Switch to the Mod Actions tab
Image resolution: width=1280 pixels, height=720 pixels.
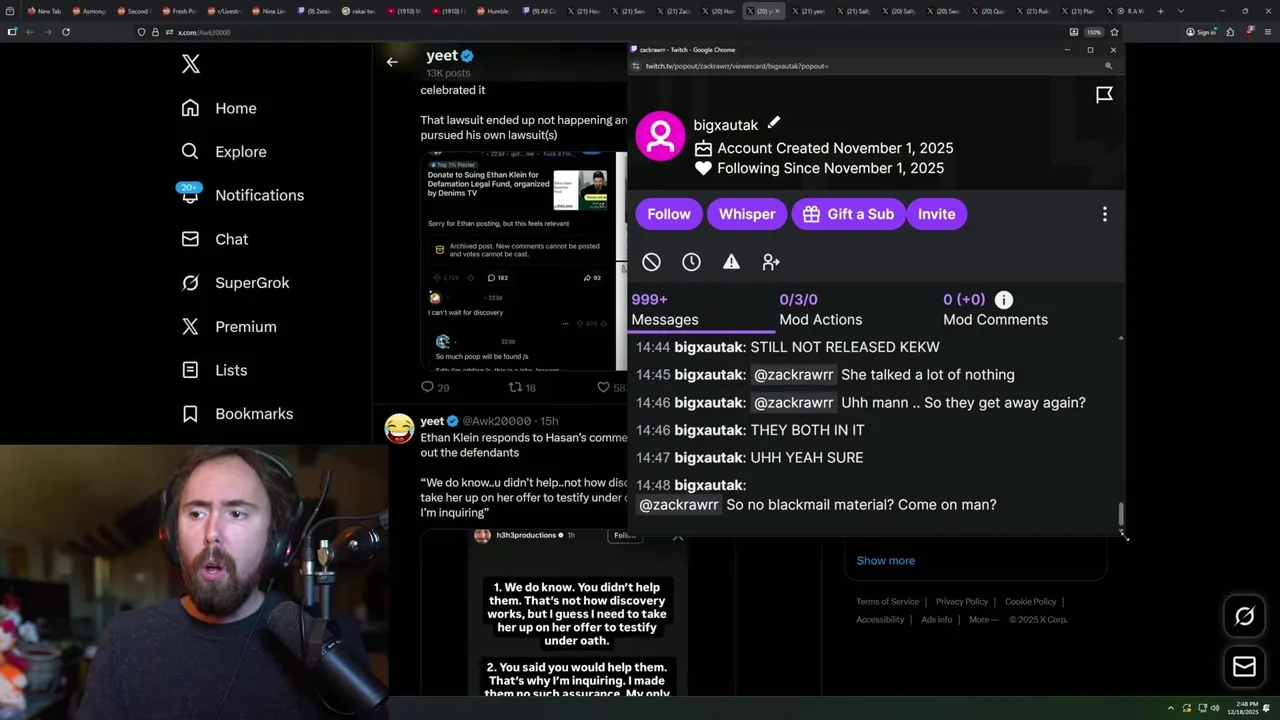coord(821,310)
